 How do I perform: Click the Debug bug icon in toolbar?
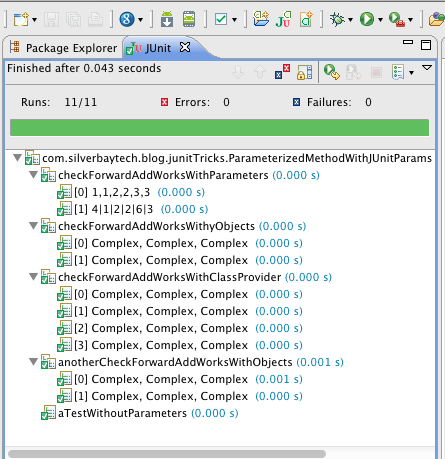pyautogui.click(x=337, y=19)
